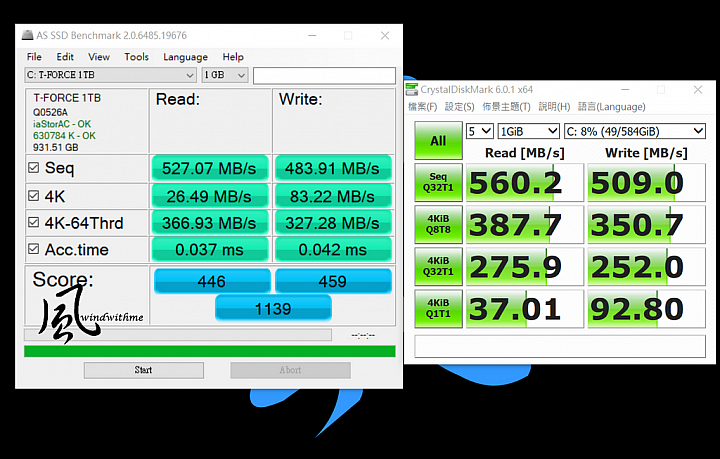The height and width of the screenshot is (459, 720).
Task: Open the Help menu in AS SSD
Action: 233,57
